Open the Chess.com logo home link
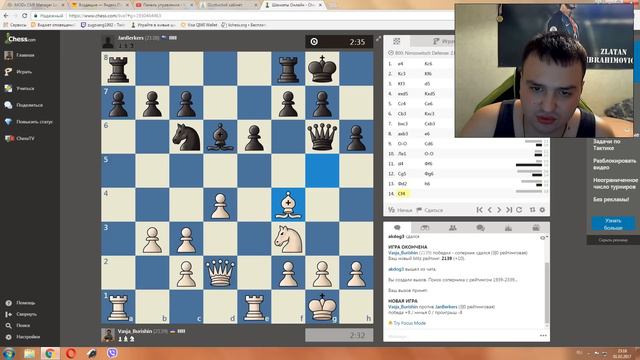The height and width of the screenshot is (360, 640). click(20, 39)
